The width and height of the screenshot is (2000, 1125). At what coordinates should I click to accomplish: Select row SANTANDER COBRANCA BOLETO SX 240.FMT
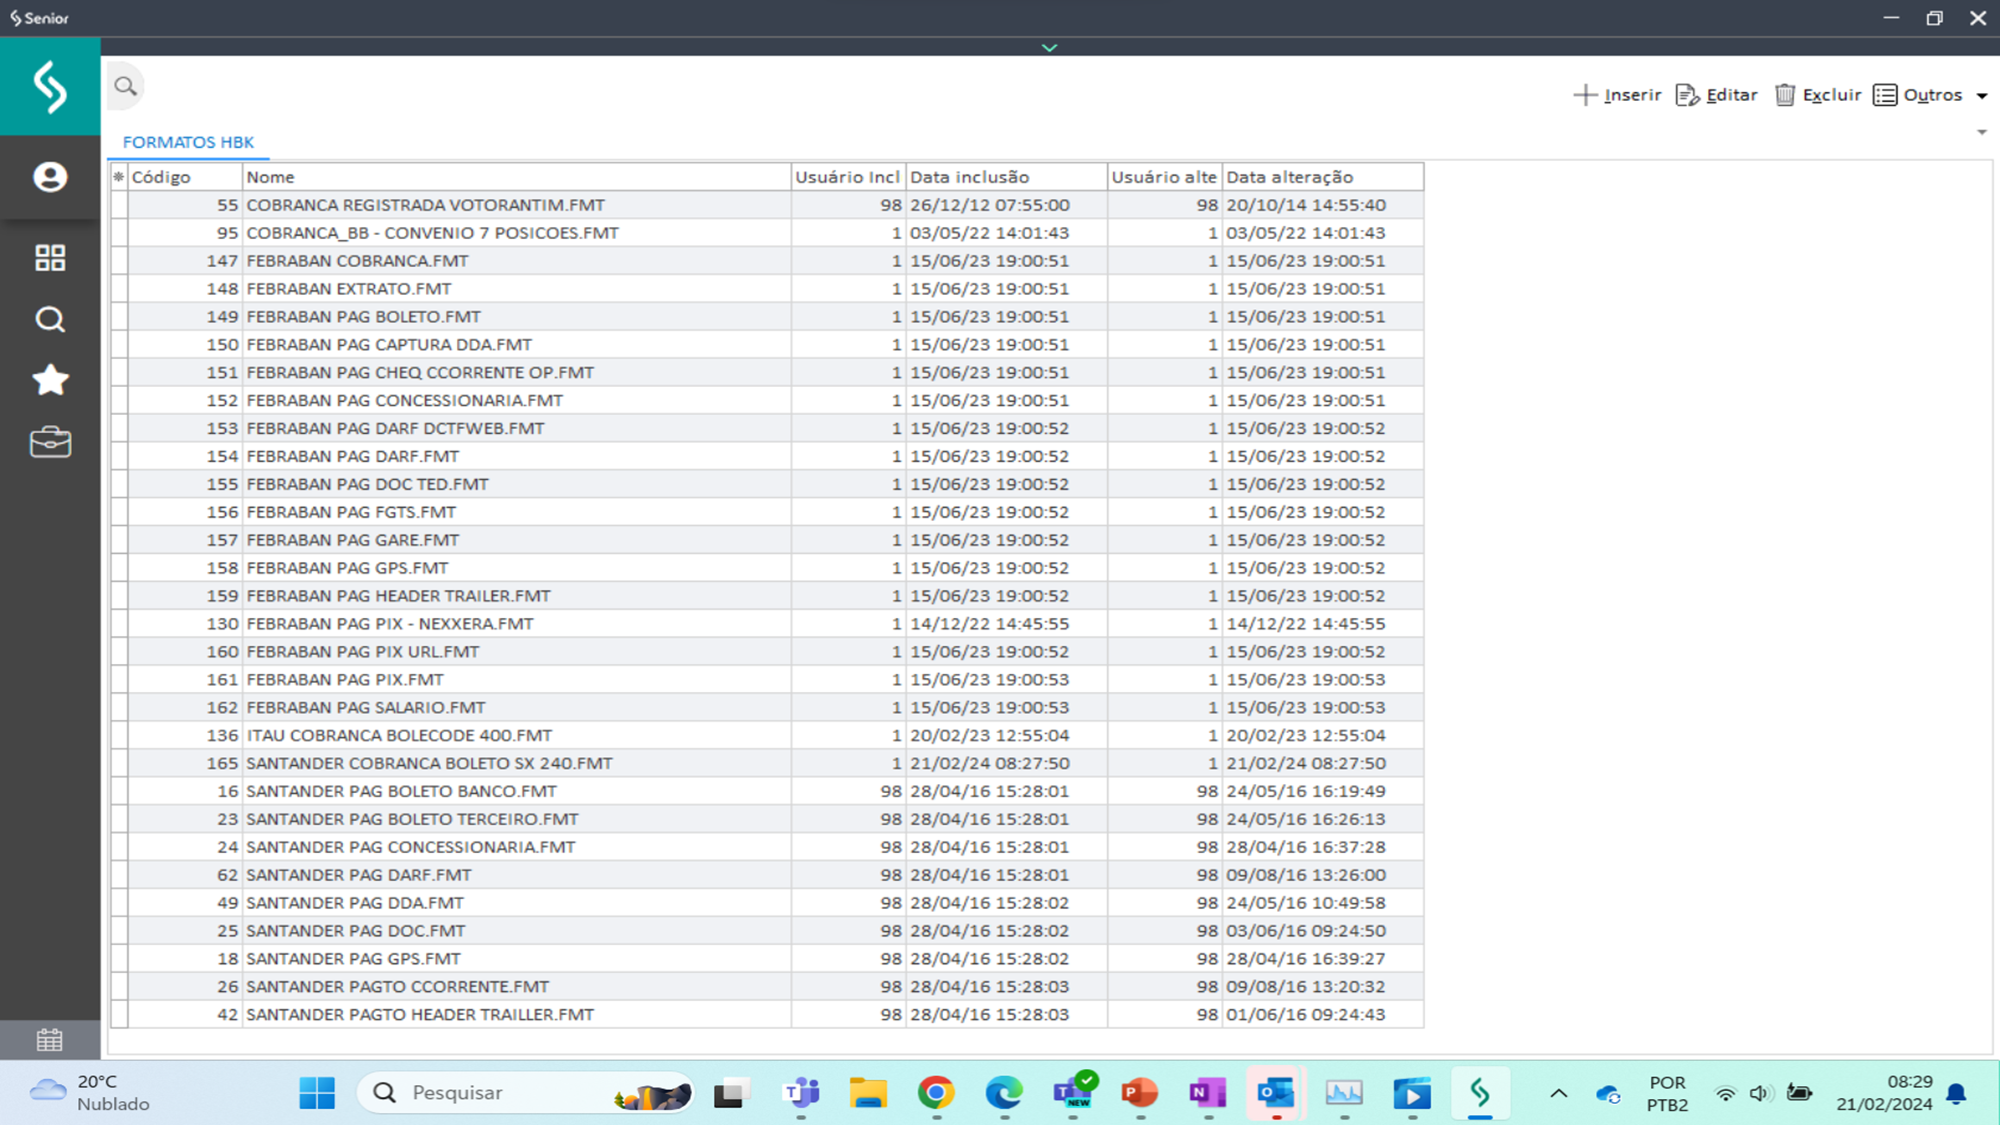pyautogui.click(x=767, y=763)
